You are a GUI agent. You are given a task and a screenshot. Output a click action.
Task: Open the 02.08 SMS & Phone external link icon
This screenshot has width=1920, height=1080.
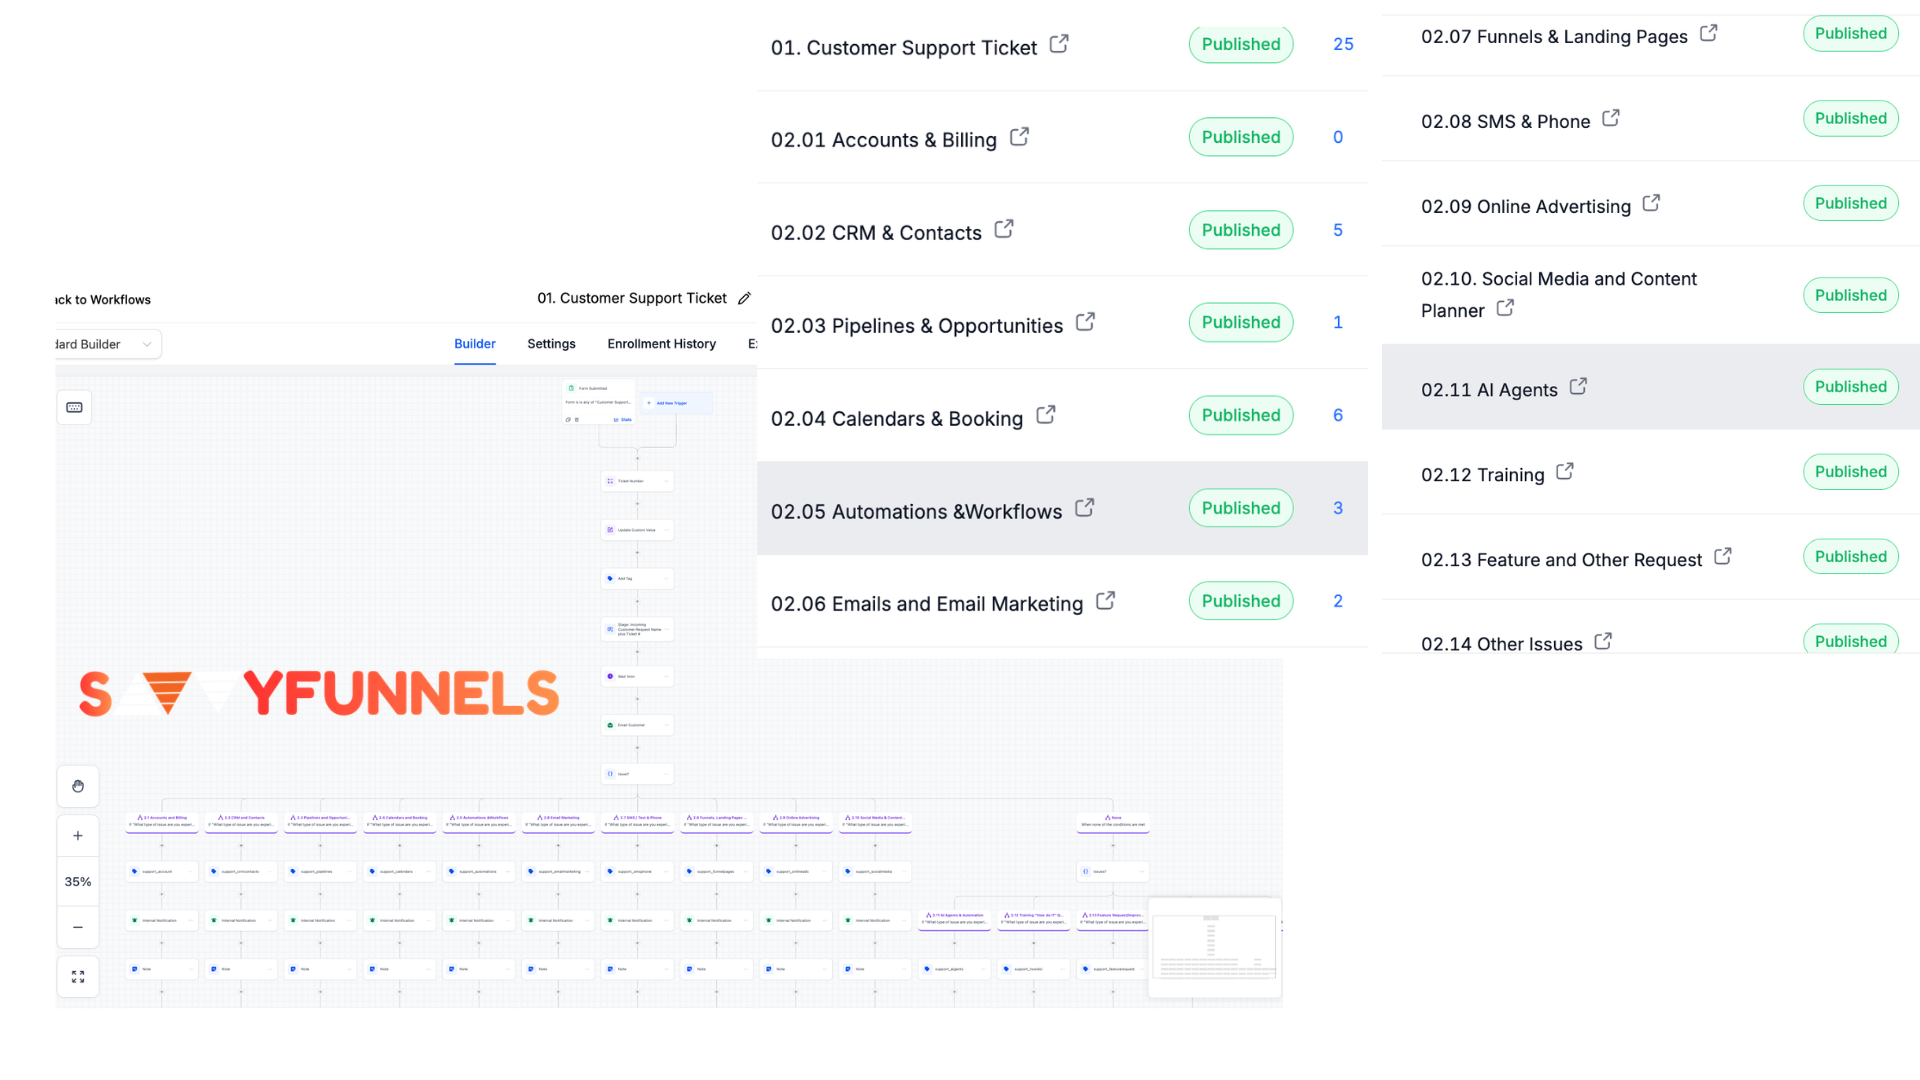(x=1610, y=118)
